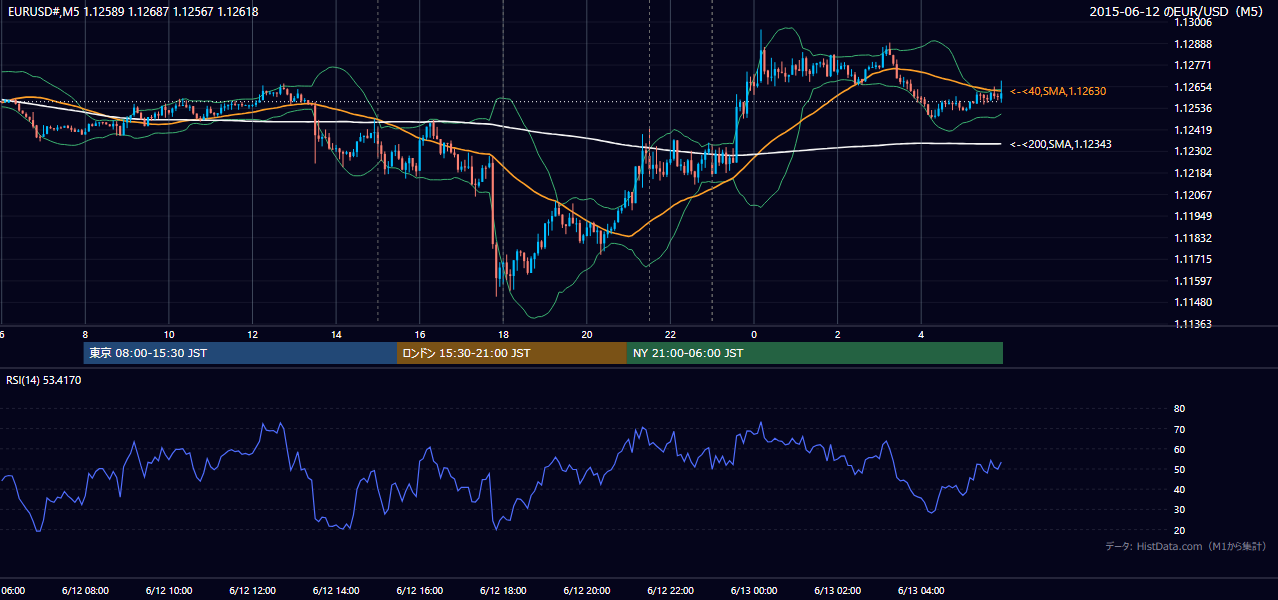Viewport: 1278px width, 600px height.
Task: Click the 6/12 08:00 bottom time label
Action: pyautogui.click(x=85, y=590)
